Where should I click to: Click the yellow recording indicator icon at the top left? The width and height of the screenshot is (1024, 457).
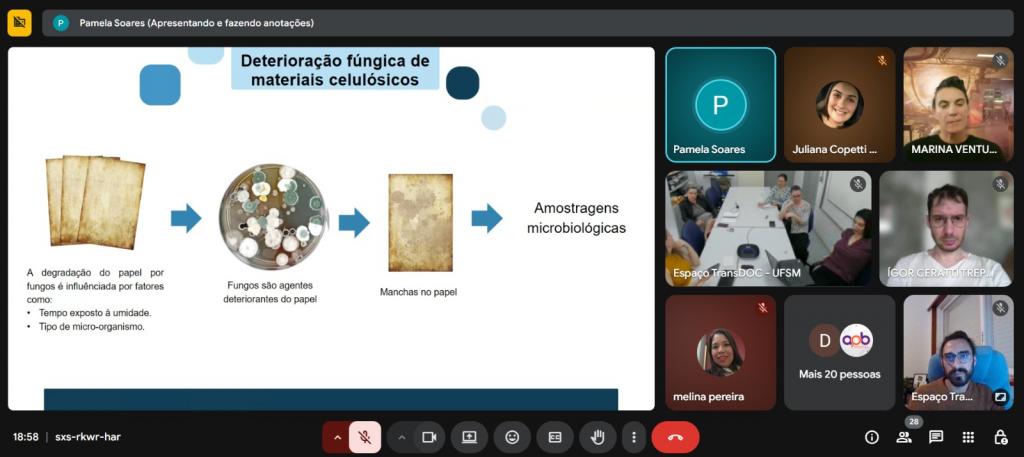[x=20, y=22]
